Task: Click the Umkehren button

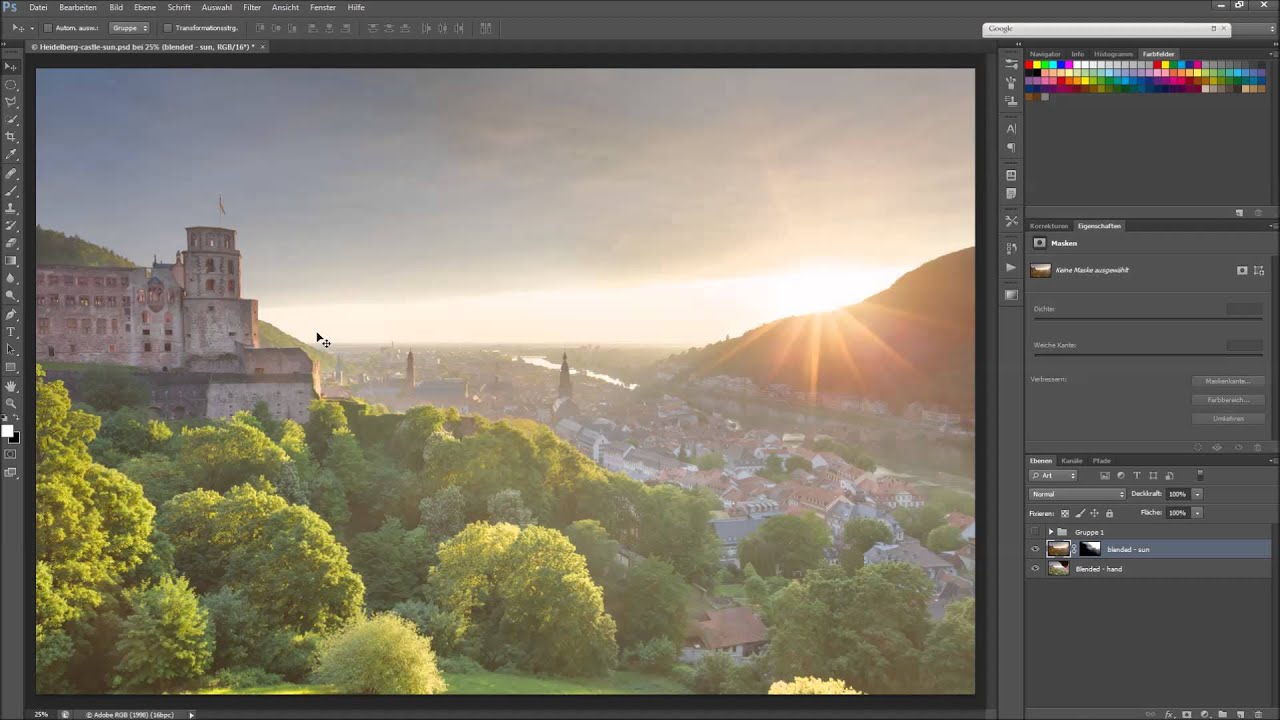Action: click(1228, 418)
